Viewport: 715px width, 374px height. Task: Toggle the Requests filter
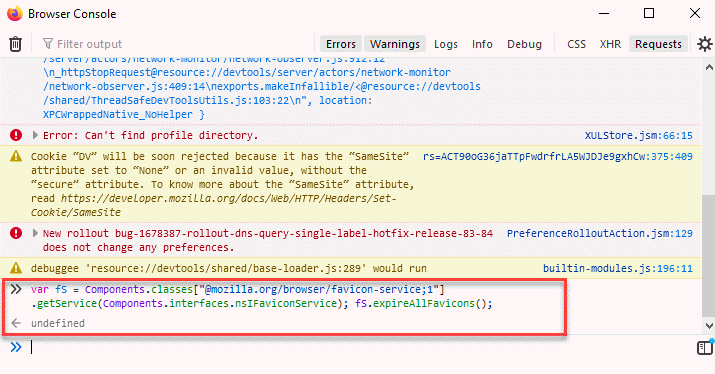tap(658, 44)
